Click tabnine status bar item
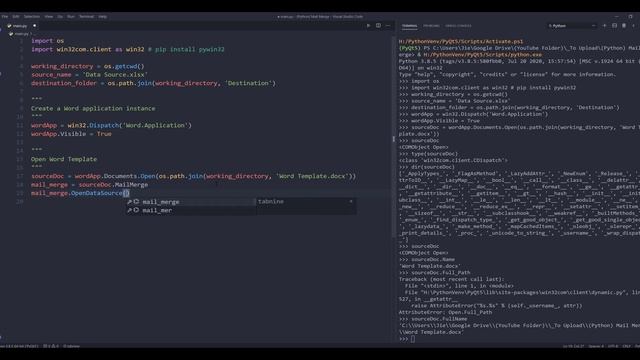 [x=72, y=346]
